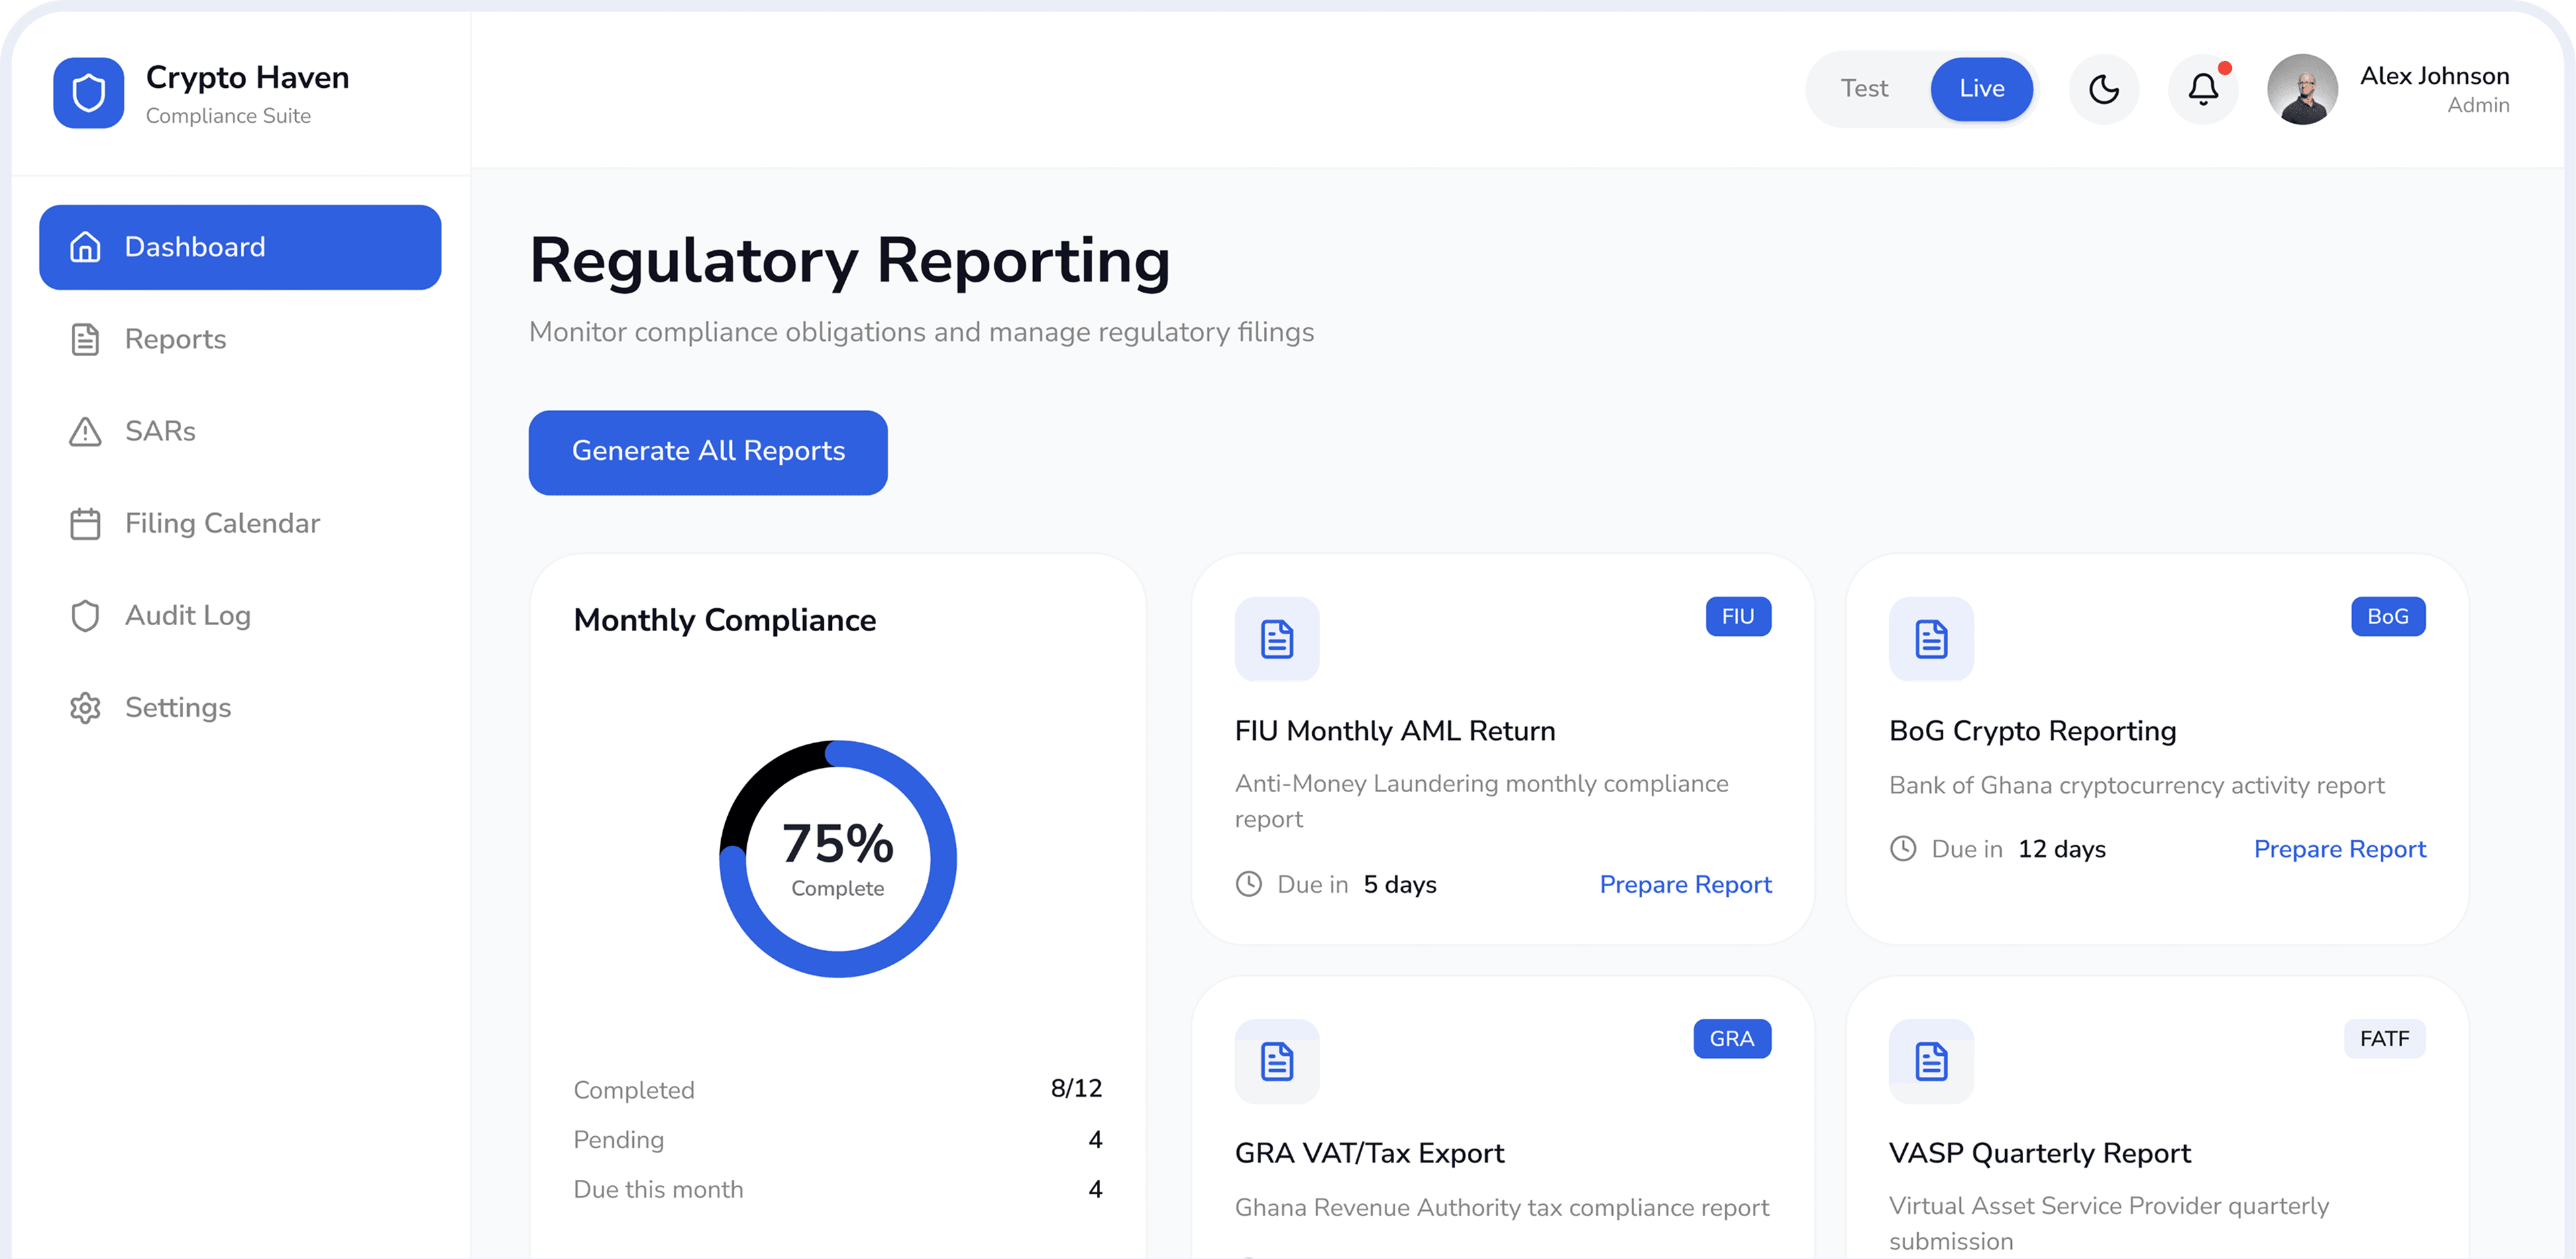Select the Filing Calendar icon
The image size is (2576, 1259).
click(85, 522)
